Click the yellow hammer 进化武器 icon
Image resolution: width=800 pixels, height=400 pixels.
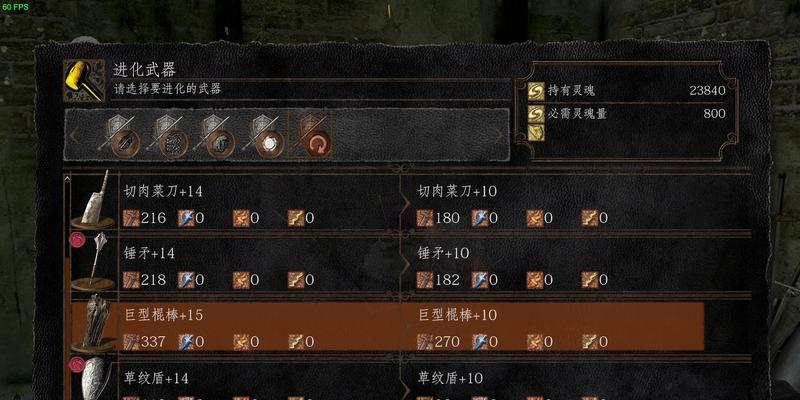tap(84, 80)
